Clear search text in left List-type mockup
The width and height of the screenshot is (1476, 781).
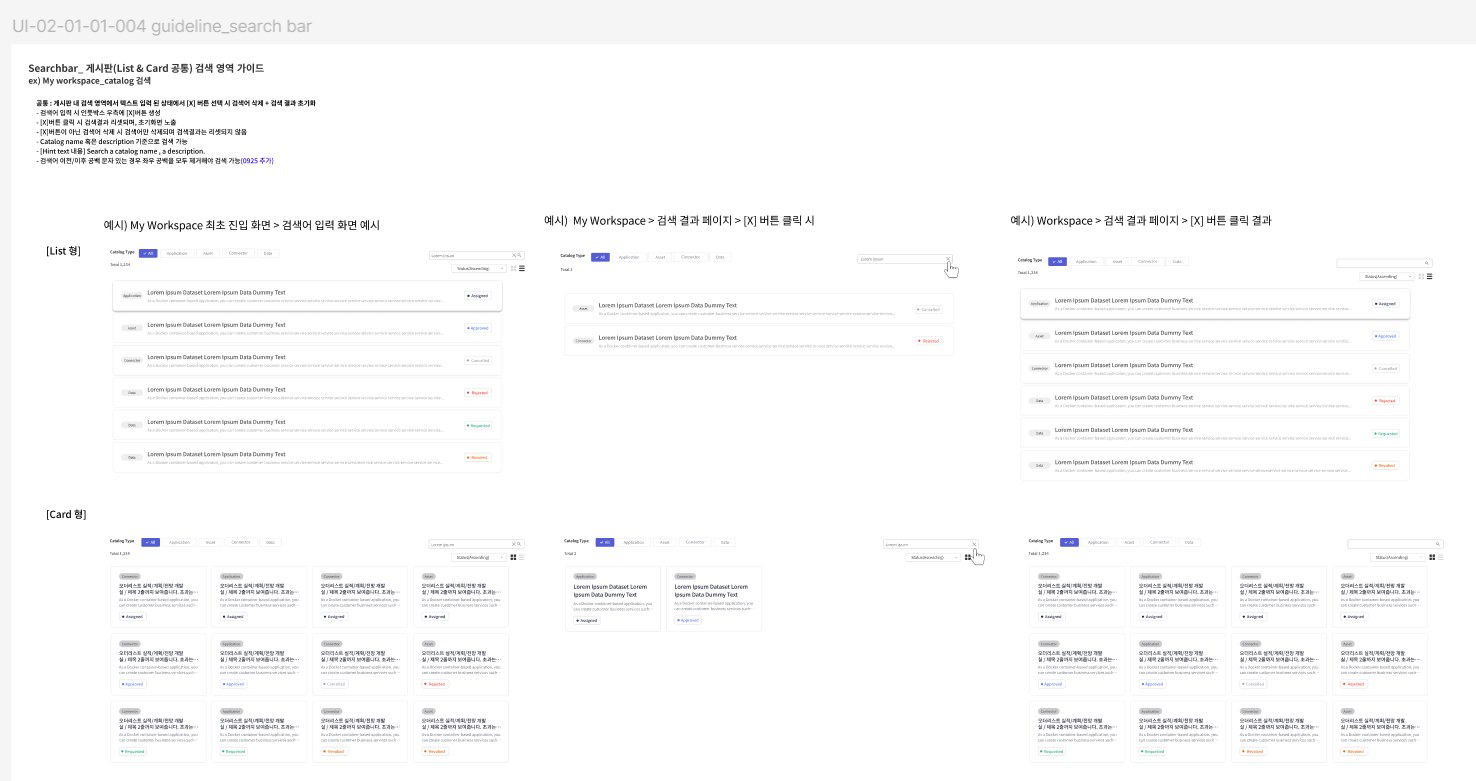(515, 256)
